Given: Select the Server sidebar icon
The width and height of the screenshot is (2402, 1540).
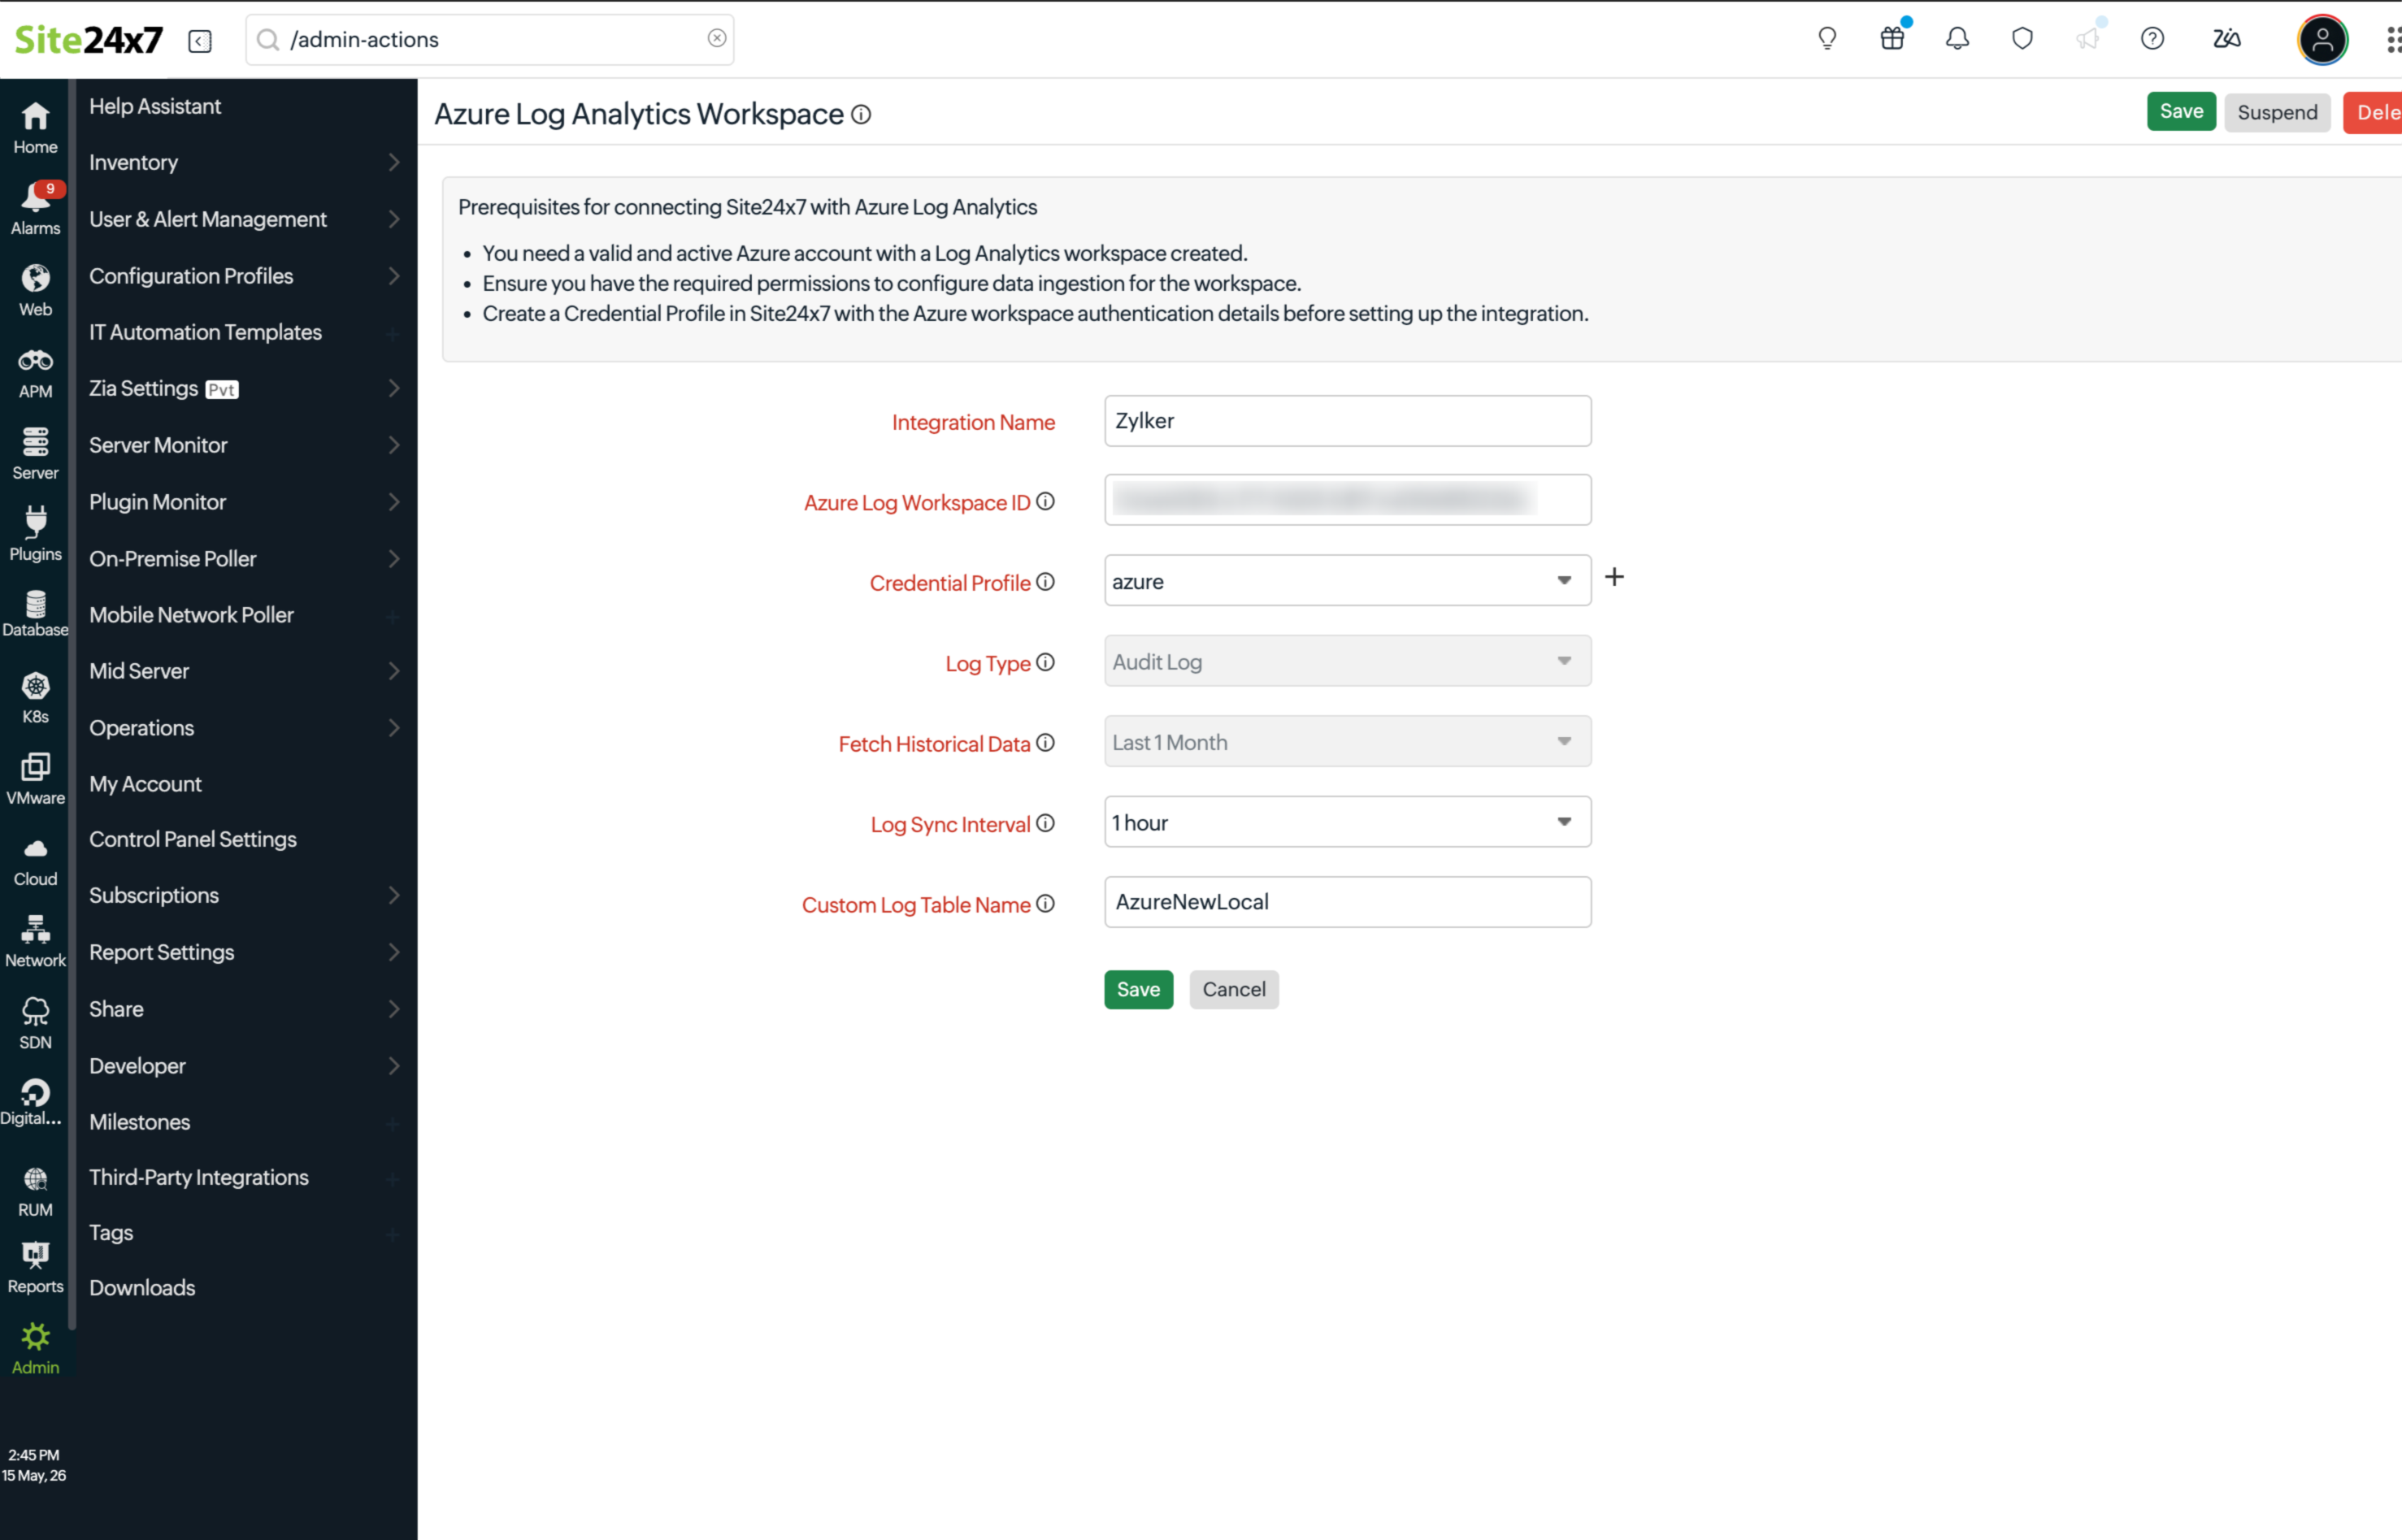Looking at the screenshot, I should click(x=35, y=454).
